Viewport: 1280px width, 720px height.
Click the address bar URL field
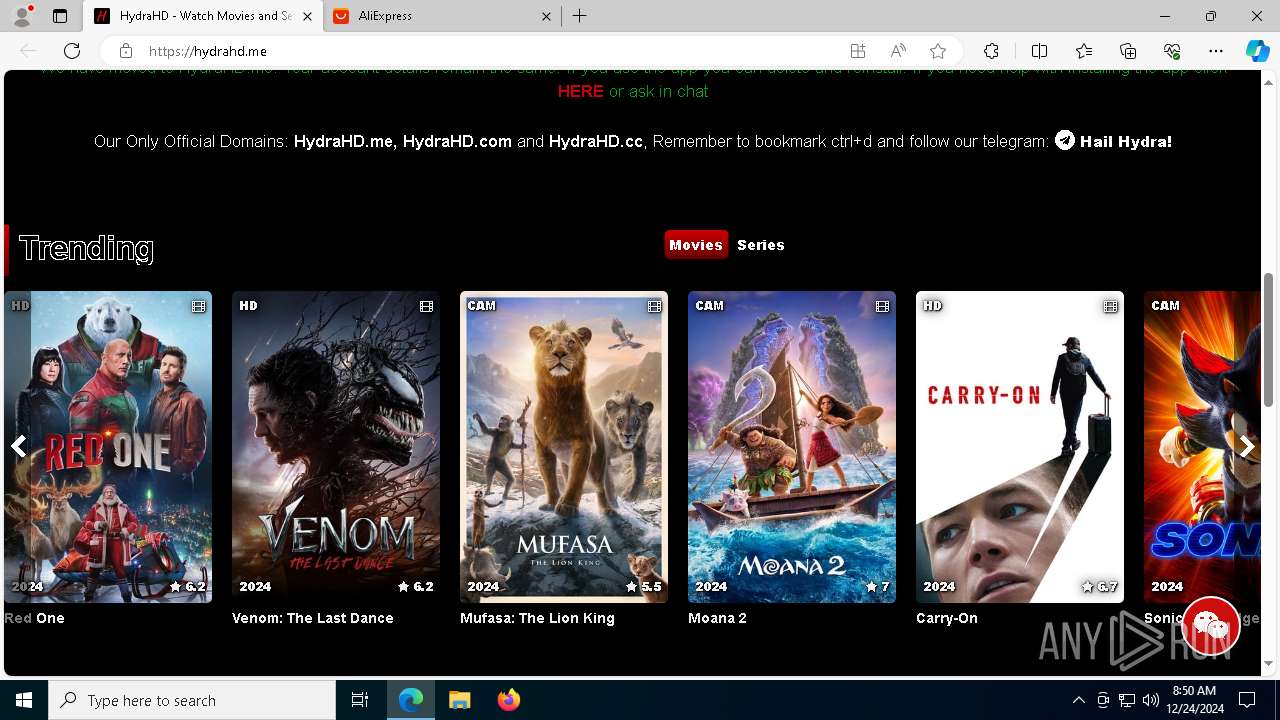coord(490,51)
